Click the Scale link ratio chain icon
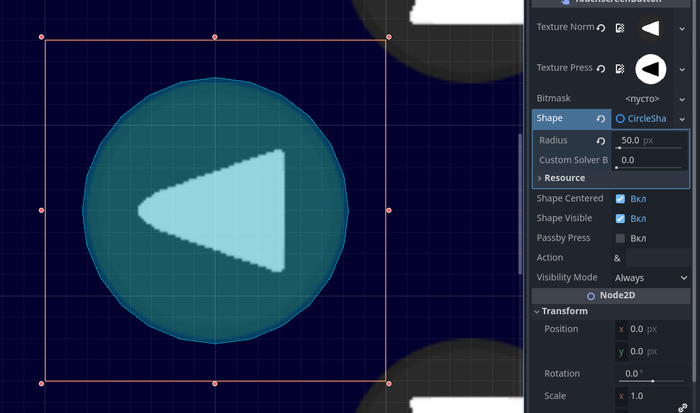This screenshot has width=700, height=413. [683, 407]
